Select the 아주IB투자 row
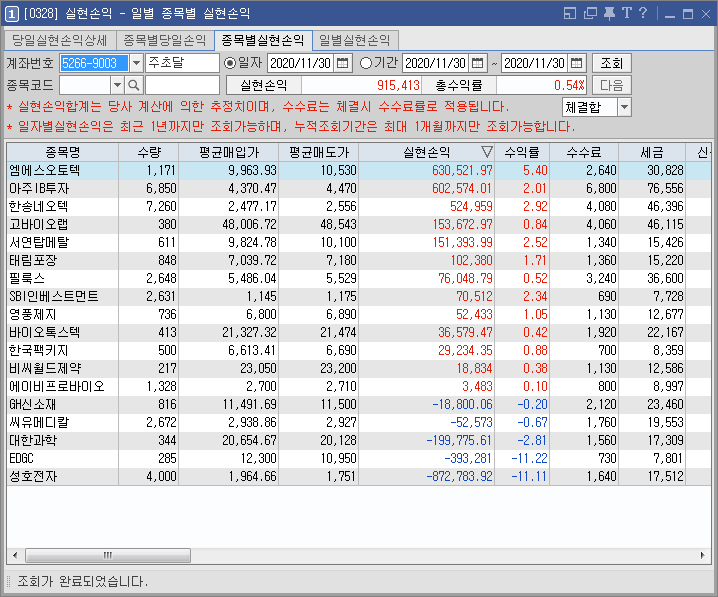 (x=359, y=188)
